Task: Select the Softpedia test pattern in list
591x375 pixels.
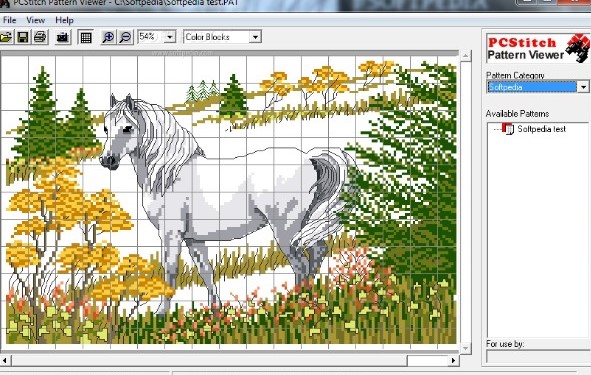Action: pos(541,129)
